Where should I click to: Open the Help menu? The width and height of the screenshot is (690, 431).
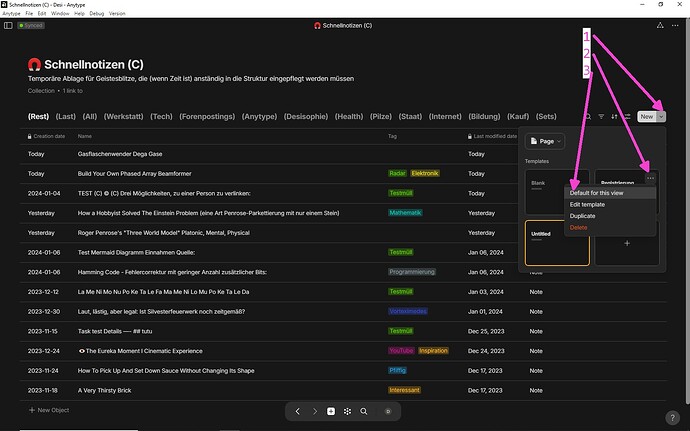pyautogui.click(x=79, y=13)
